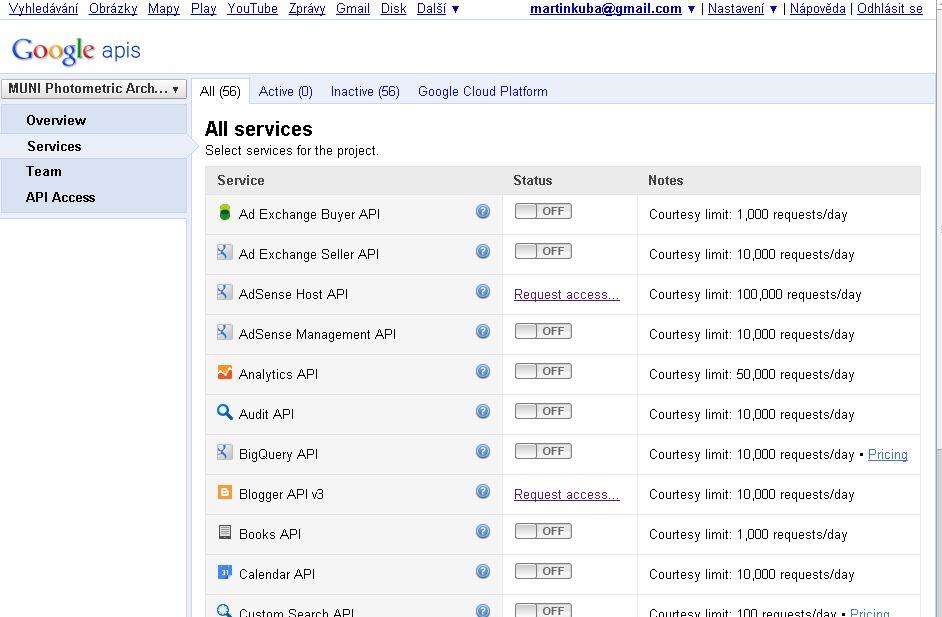Switch to the Active (0) tab
The width and height of the screenshot is (942, 617).
pos(285,91)
